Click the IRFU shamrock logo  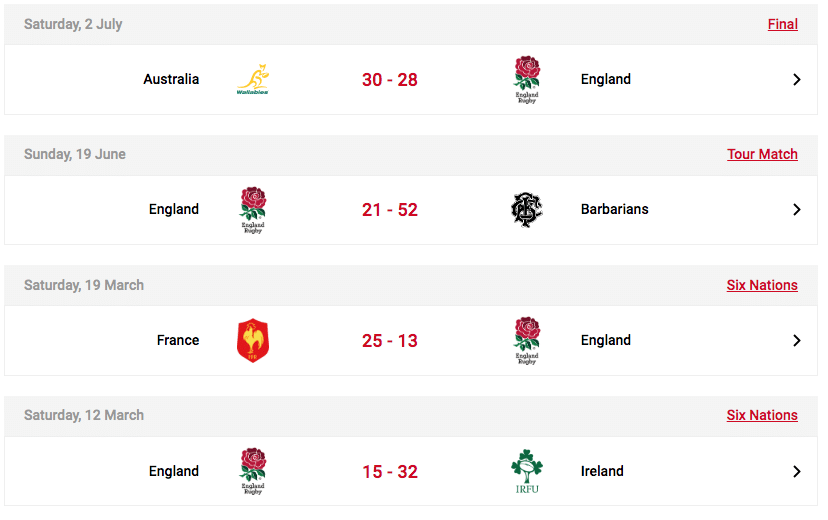coord(527,471)
